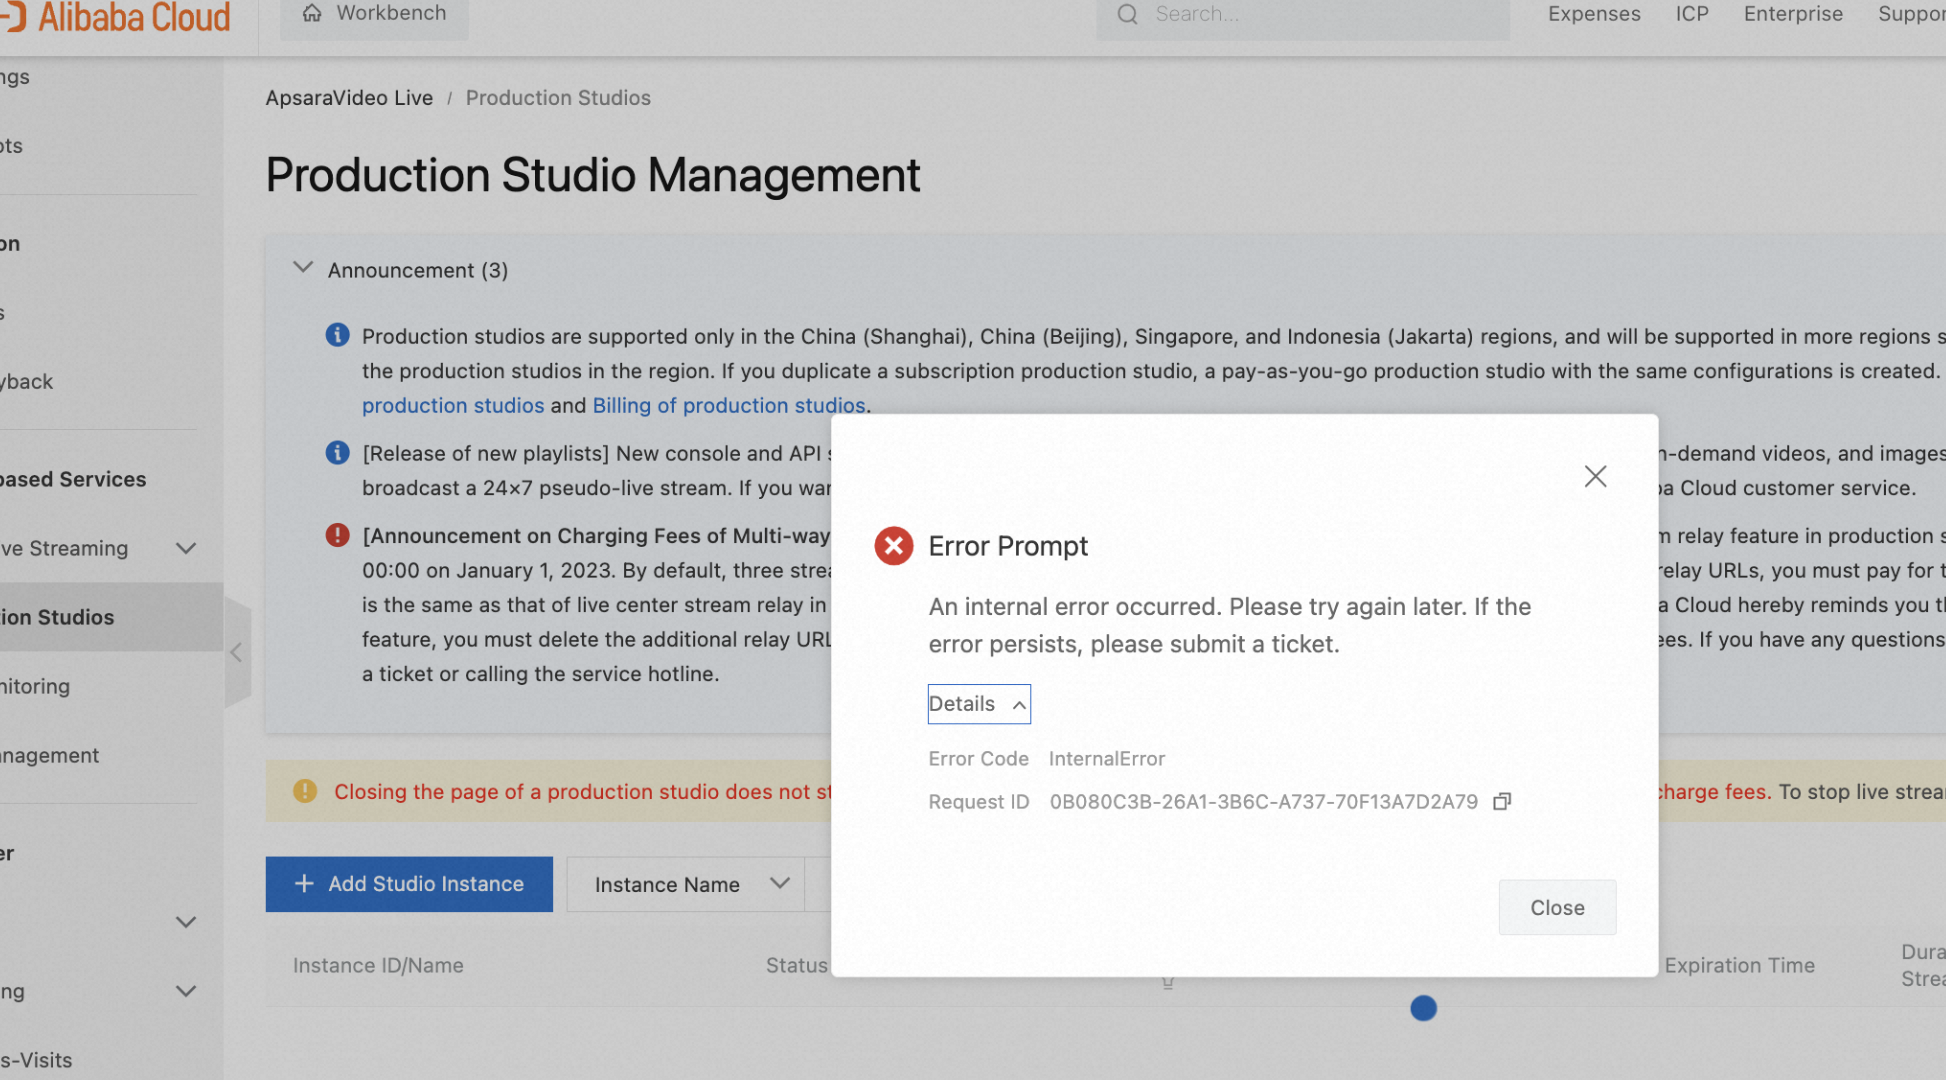Click the first blue info icon in announcements
This screenshot has width=1946, height=1080.
click(338, 335)
